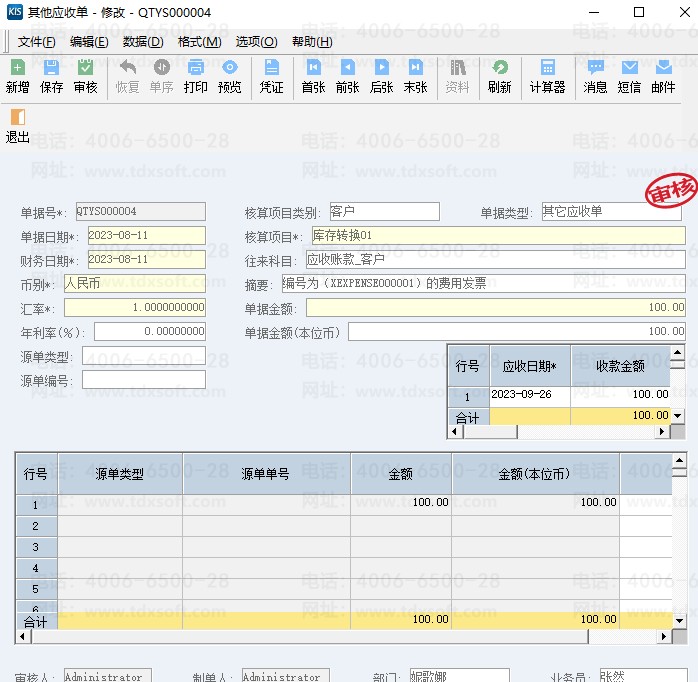Image resolution: width=698 pixels, height=682 pixels.
Task: Click the 审核 (Audit) toolbar icon
Action: coord(85,76)
